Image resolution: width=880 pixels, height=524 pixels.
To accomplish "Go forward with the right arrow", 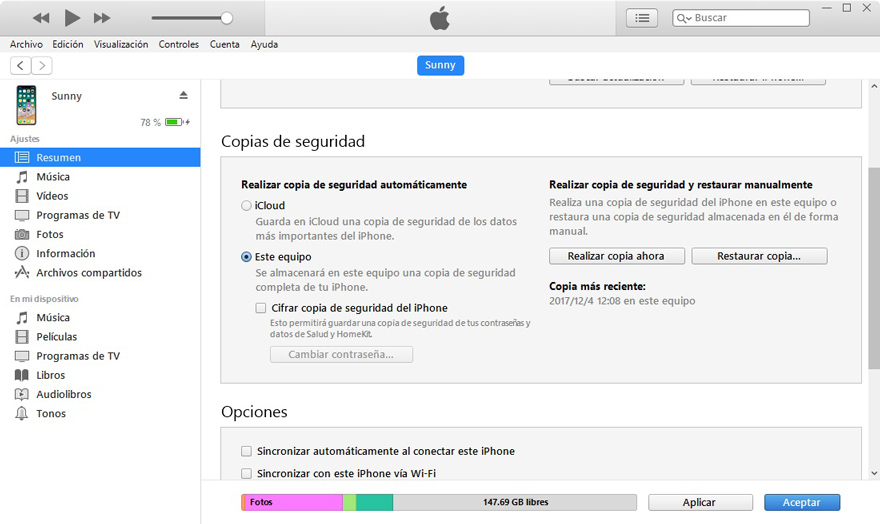I will 42,66.
